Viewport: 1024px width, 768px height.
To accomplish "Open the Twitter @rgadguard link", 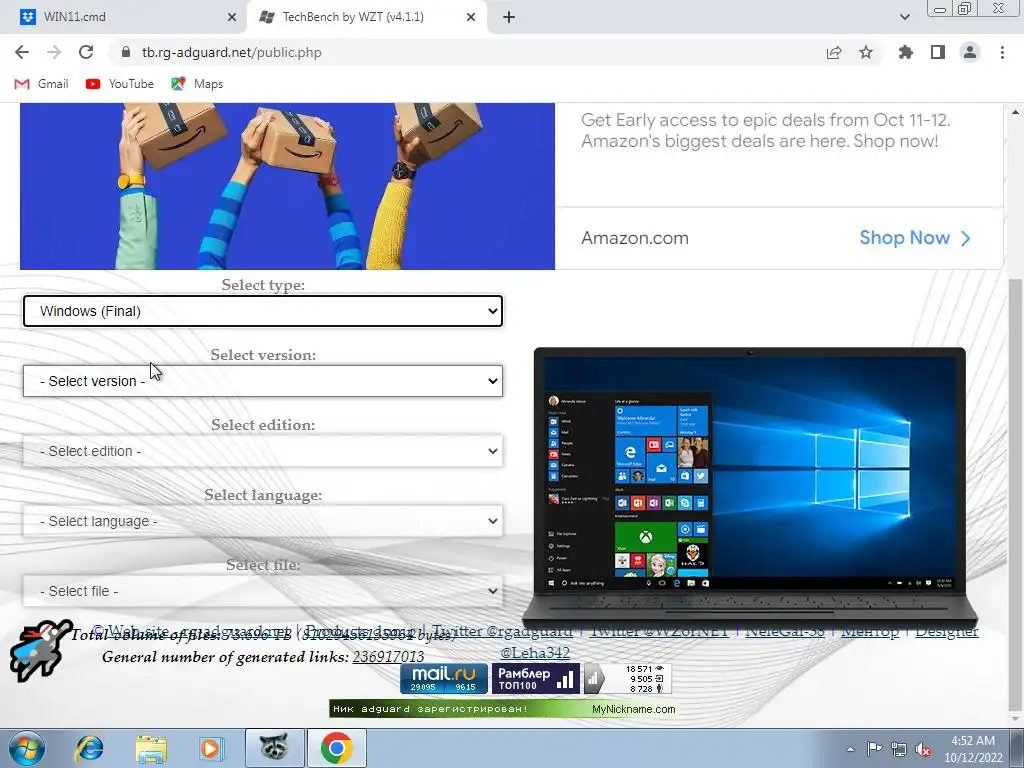I will (x=502, y=632).
